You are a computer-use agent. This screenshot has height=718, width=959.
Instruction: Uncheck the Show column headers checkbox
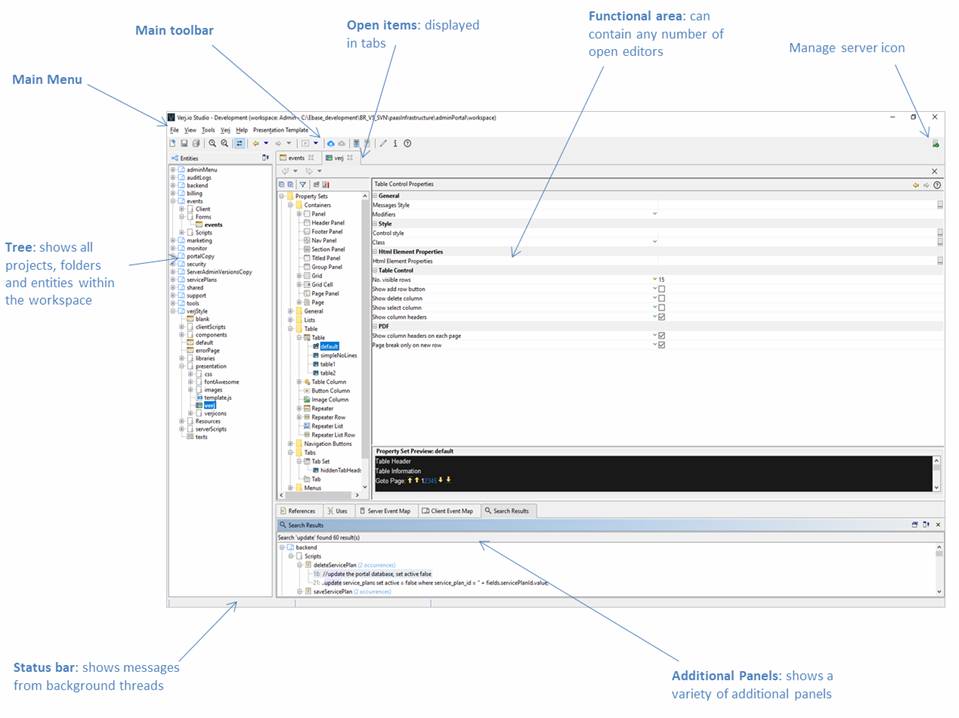(661, 317)
